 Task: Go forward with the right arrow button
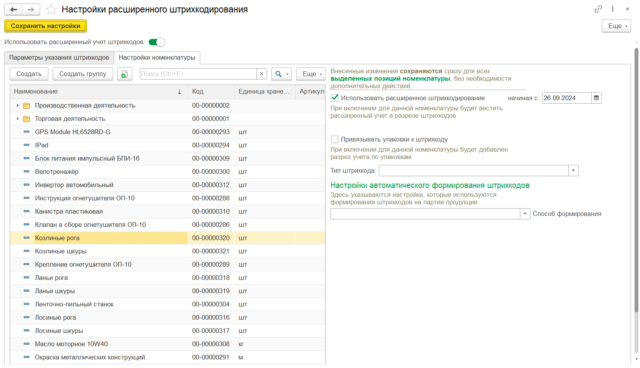click(31, 9)
